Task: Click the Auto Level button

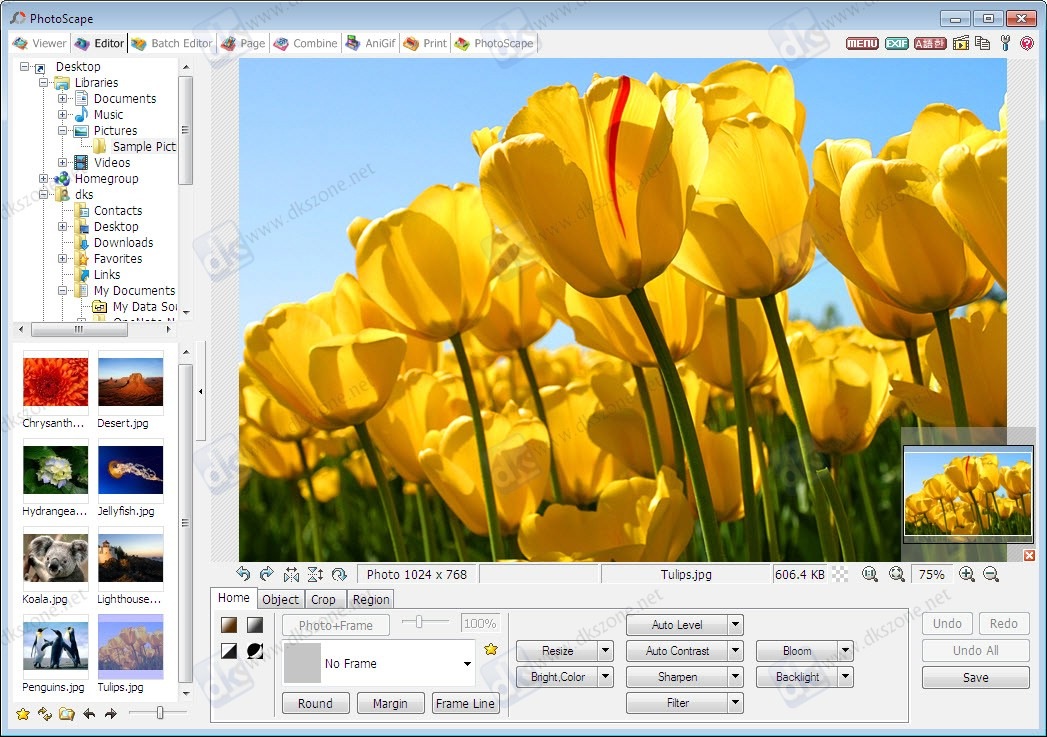Action: click(x=677, y=625)
